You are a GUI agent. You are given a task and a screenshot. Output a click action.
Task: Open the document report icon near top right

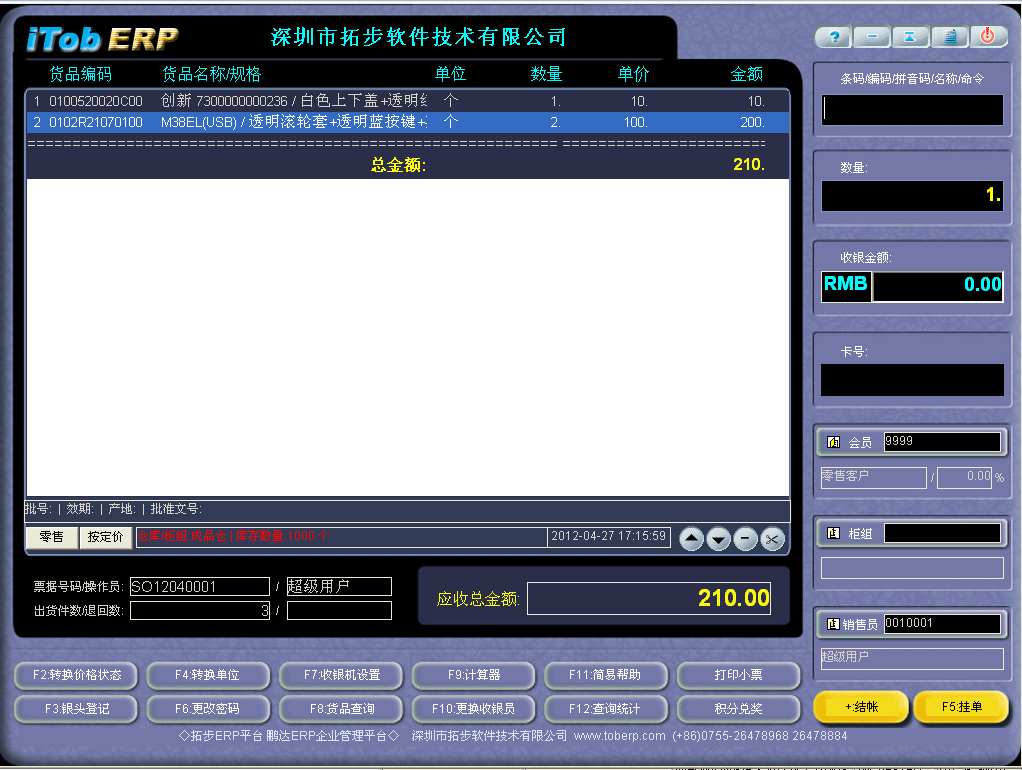click(948, 36)
